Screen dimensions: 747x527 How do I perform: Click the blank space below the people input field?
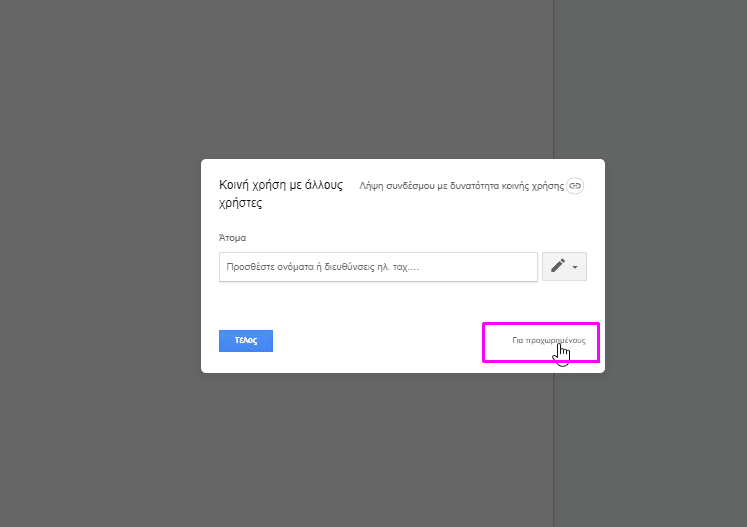point(378,303)
